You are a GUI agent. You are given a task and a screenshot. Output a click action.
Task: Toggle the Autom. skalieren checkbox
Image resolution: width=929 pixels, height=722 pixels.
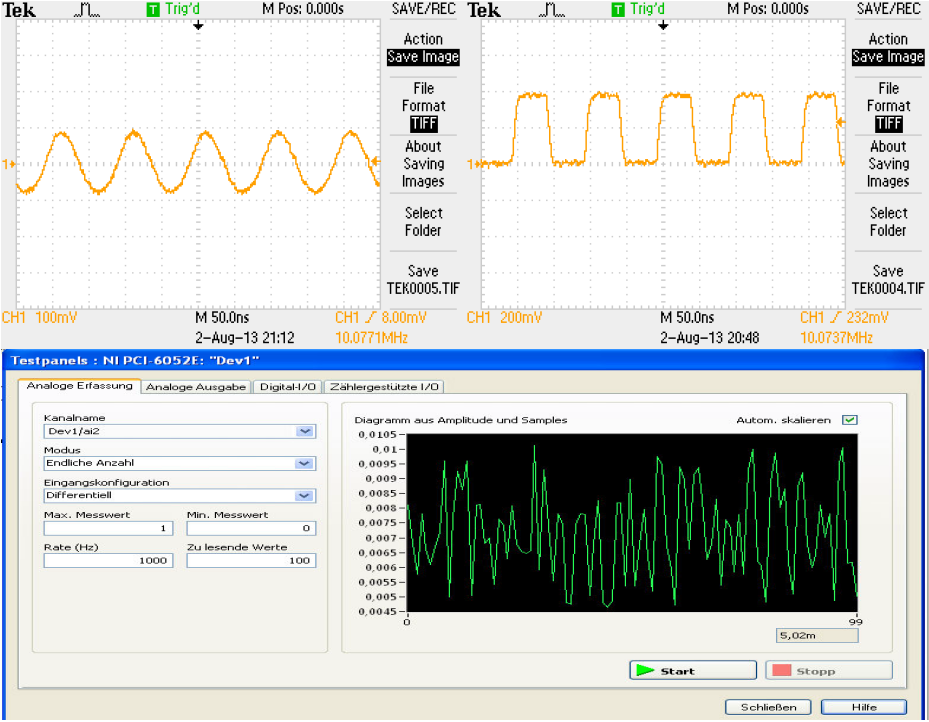pyautogui.click(x=849, y=420)
